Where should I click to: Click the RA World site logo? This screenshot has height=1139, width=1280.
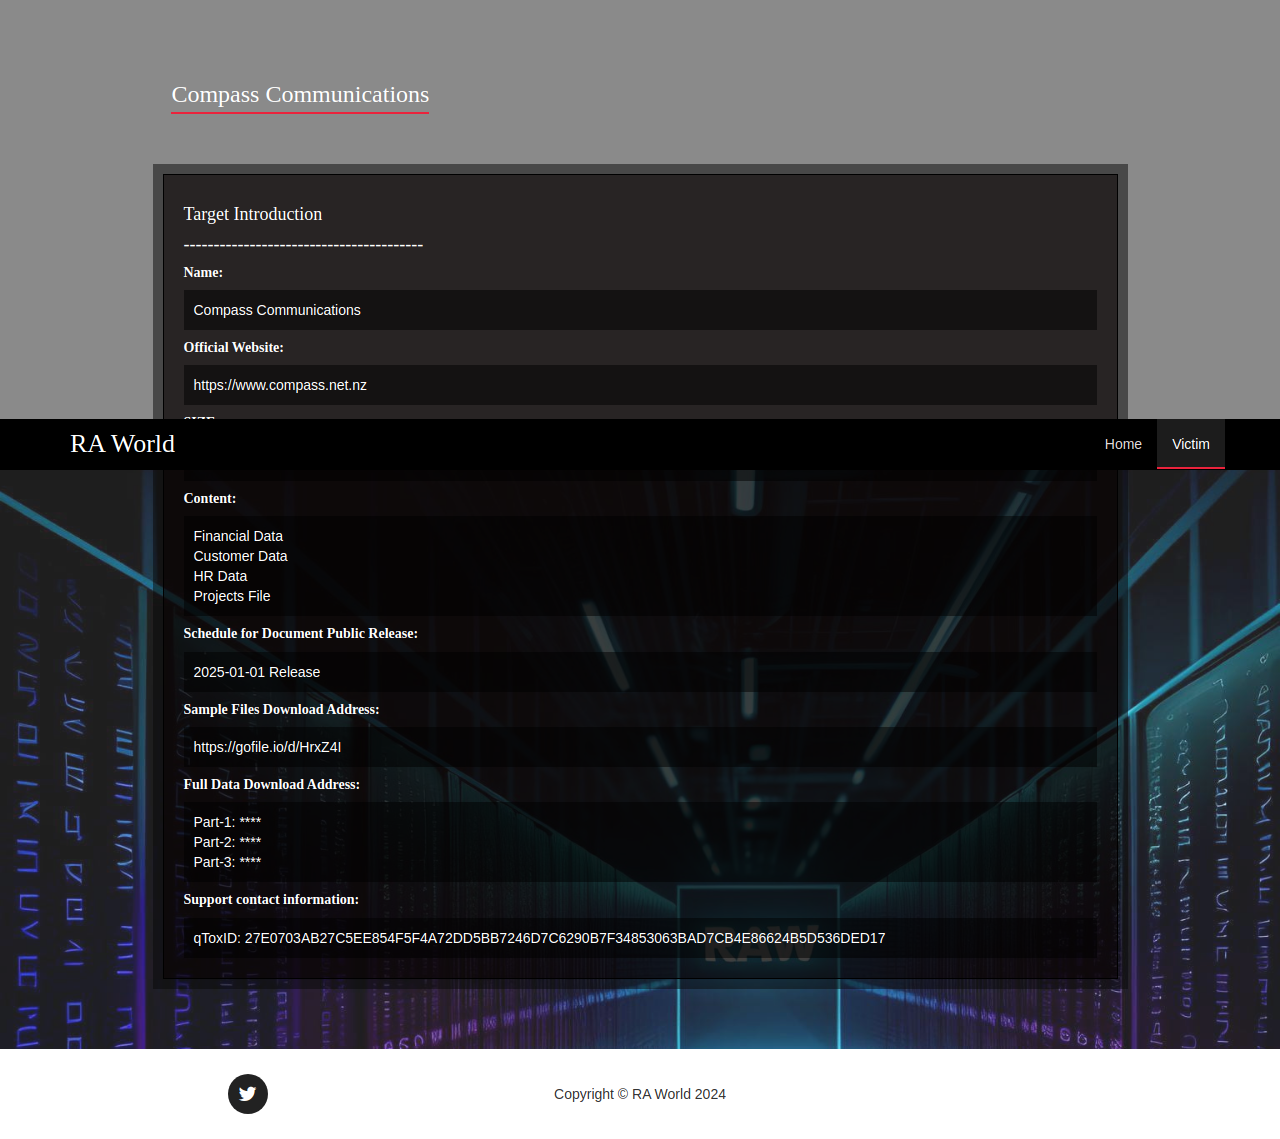coord(122,444)
